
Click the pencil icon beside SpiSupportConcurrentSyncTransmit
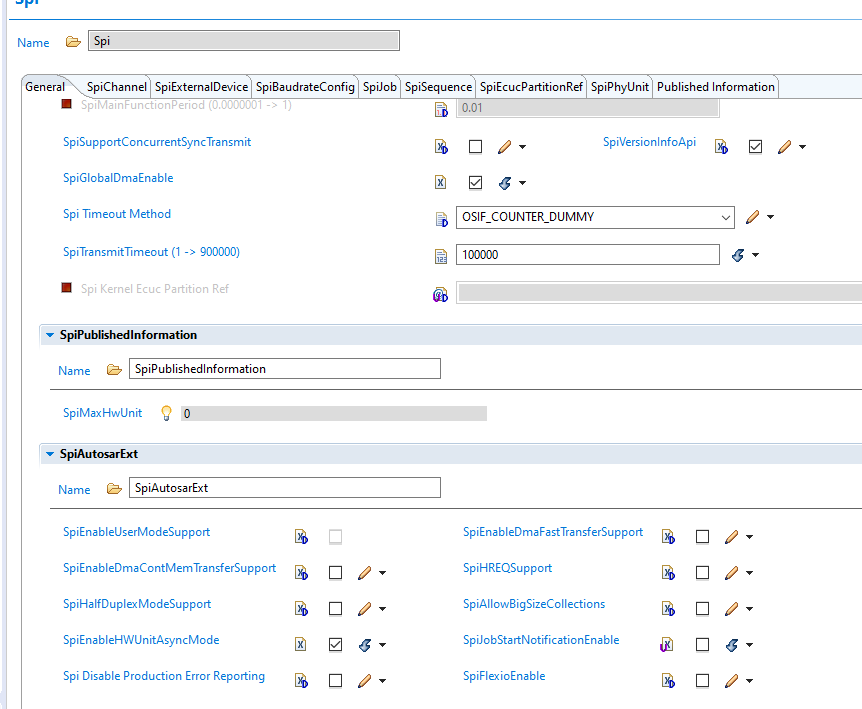click(x=505, y=147)
